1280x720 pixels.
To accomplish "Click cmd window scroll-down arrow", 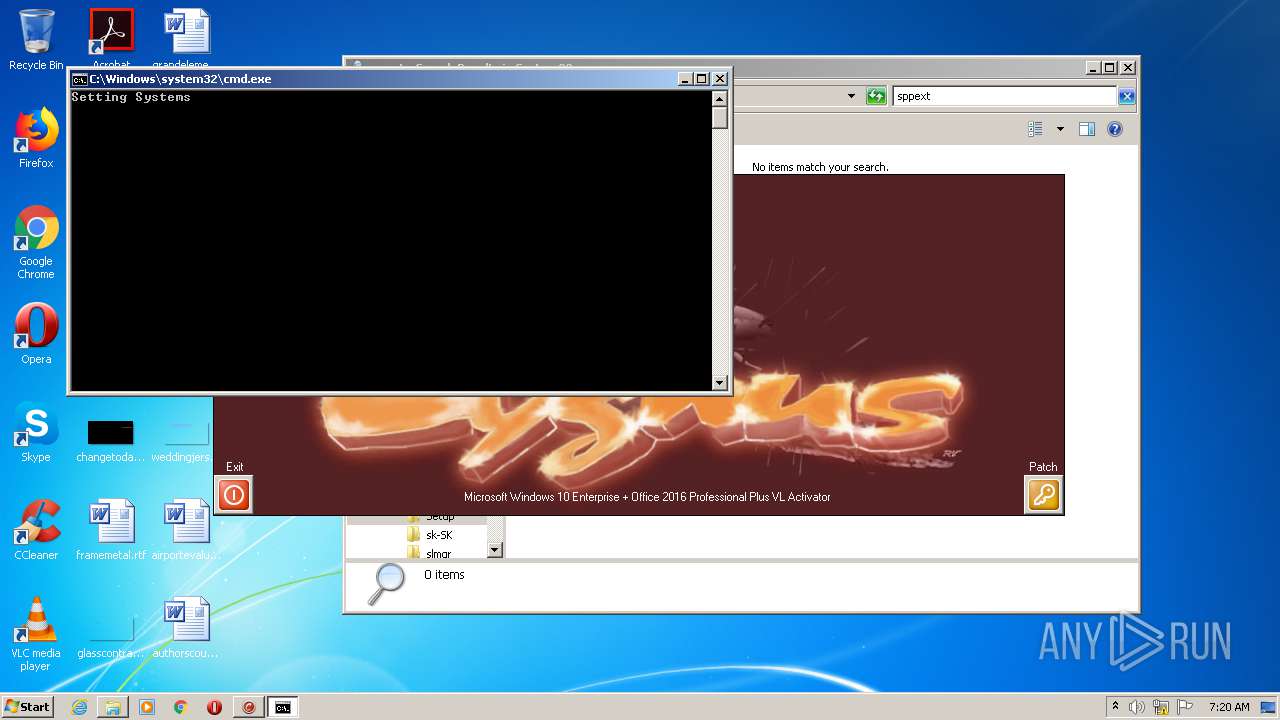I will [719, 382].
